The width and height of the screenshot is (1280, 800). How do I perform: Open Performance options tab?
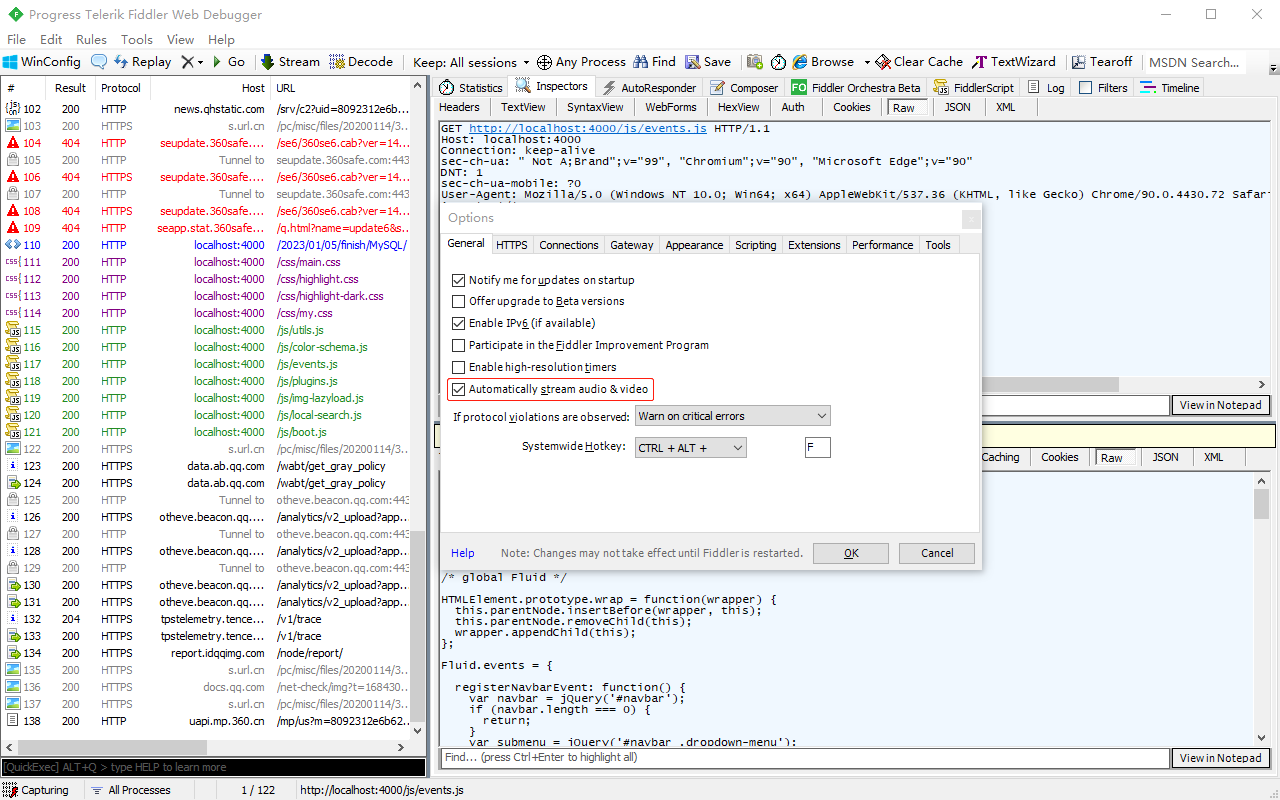pyautogui.click(x=882, y=245)
